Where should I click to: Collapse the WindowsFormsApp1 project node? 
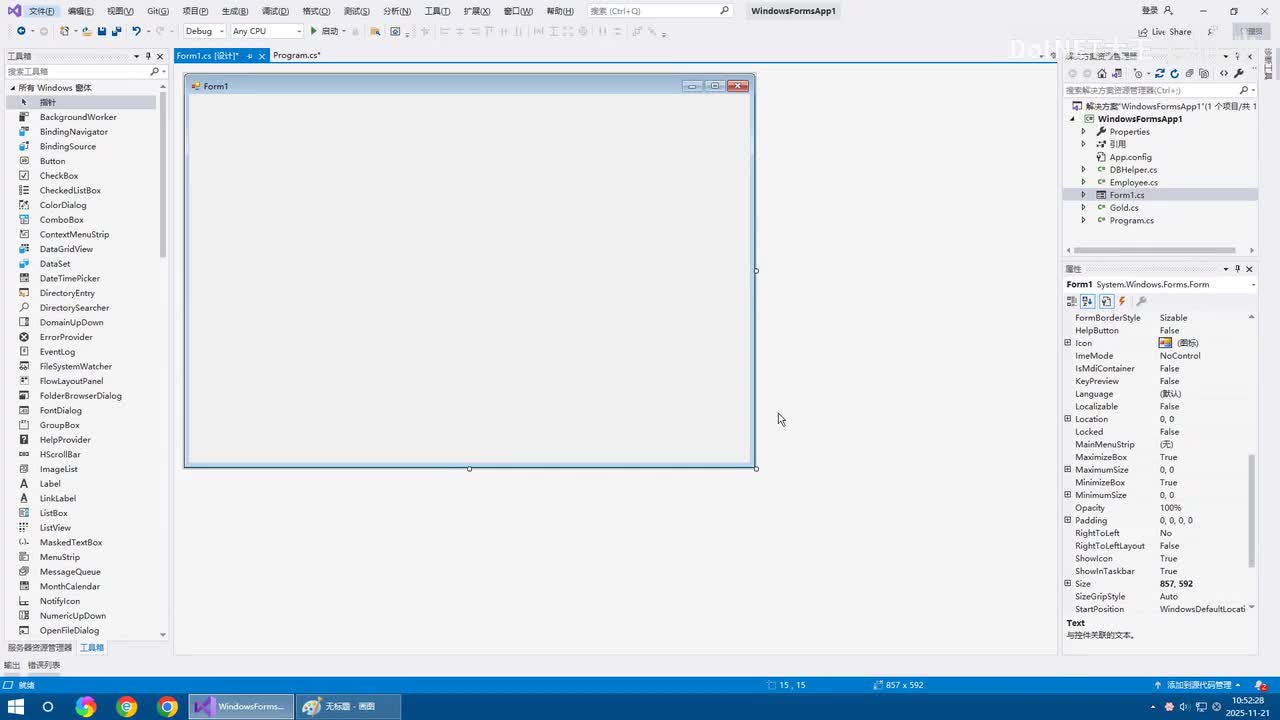[x=1073, y=119]
